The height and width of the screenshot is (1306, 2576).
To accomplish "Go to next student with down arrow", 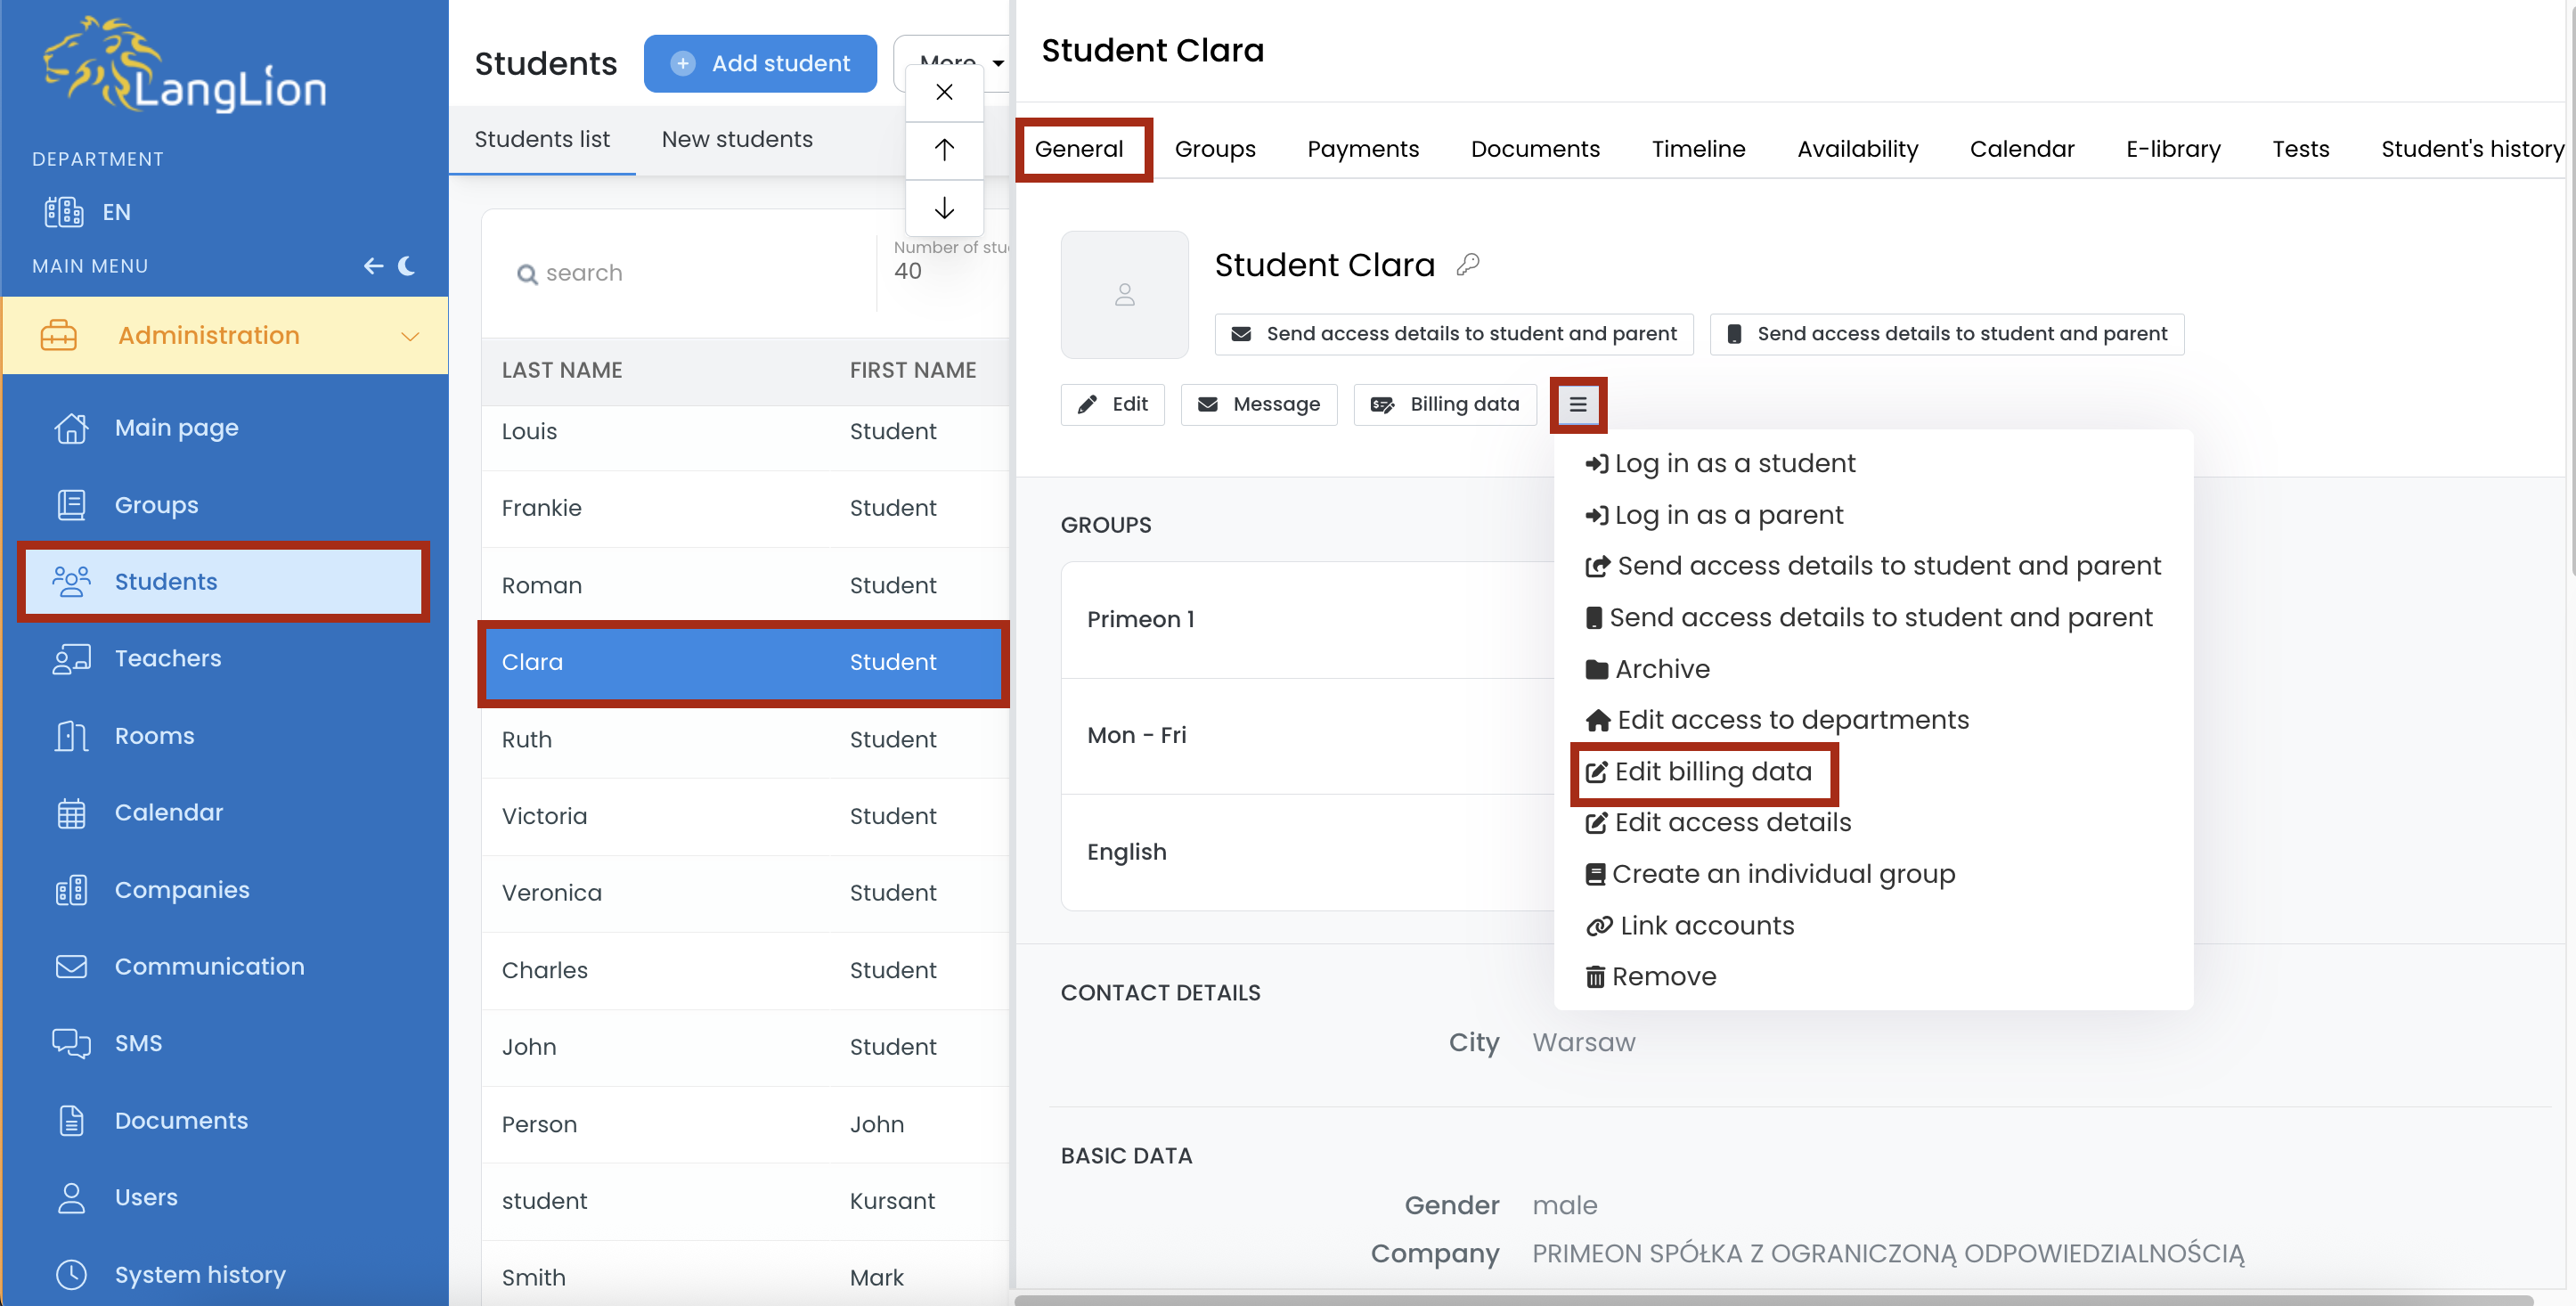I will [943, 208].
